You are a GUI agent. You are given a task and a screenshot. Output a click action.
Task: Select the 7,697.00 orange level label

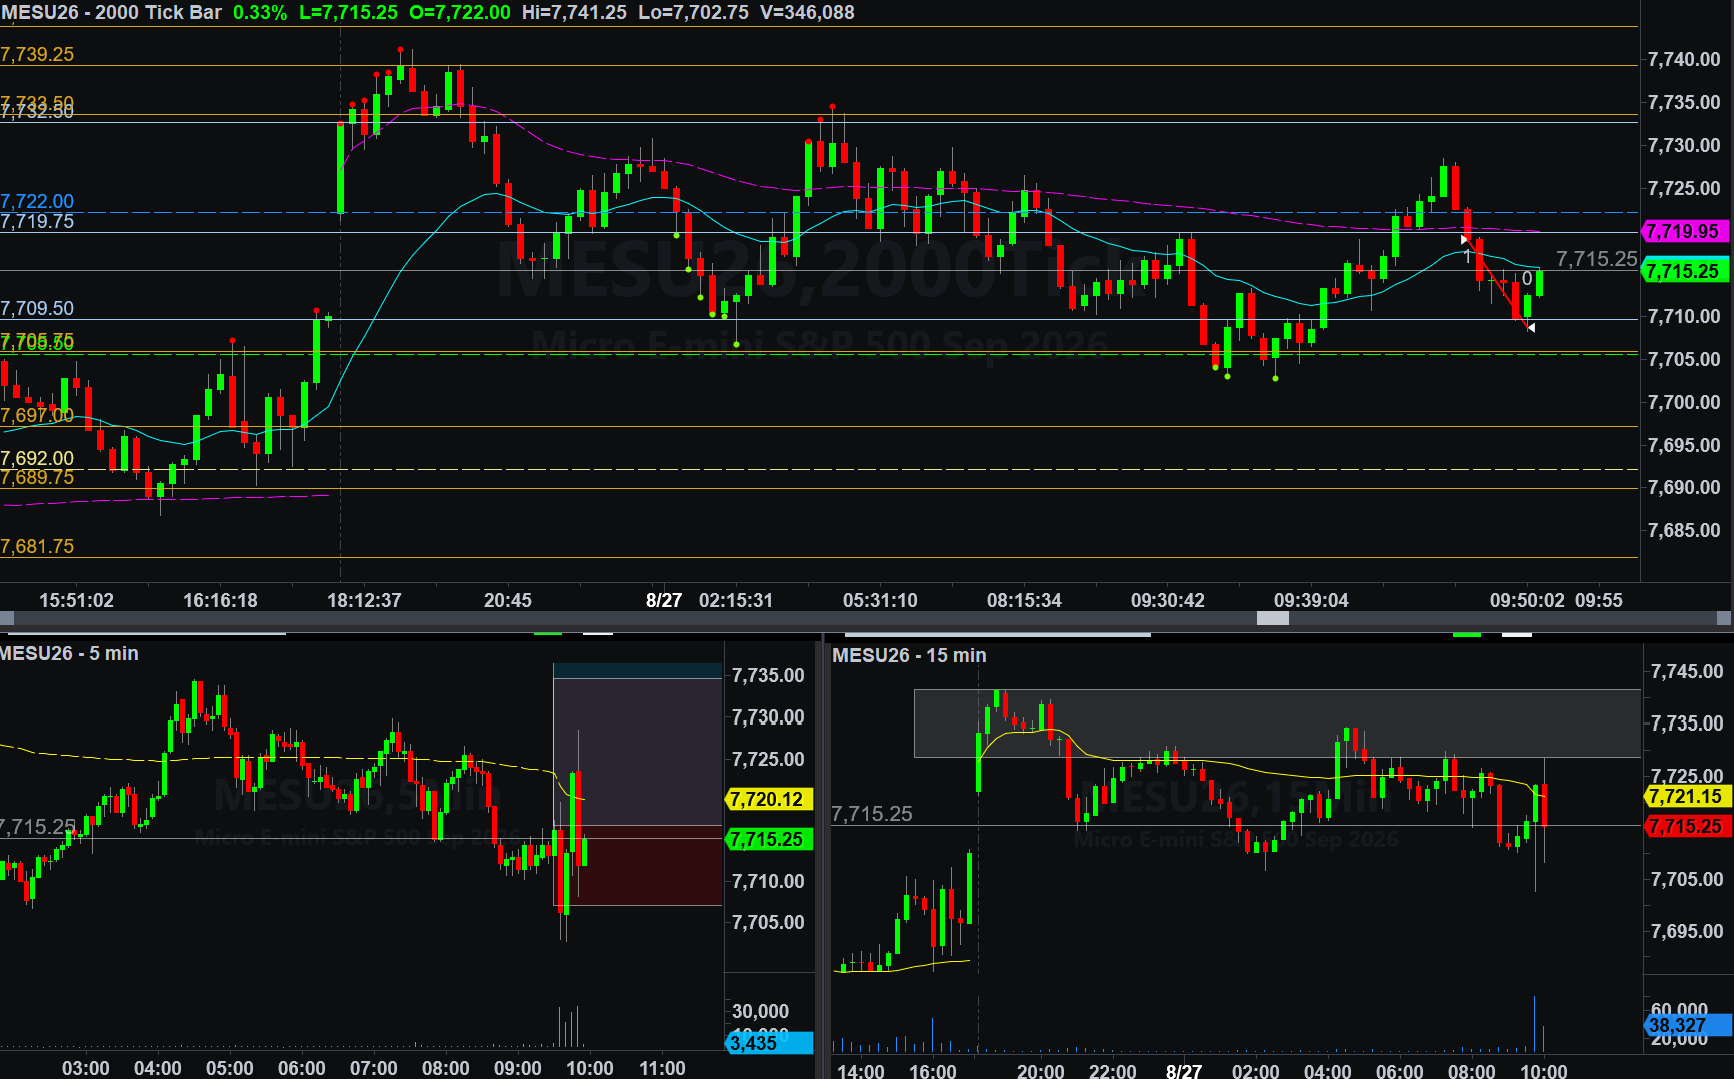[37, 416]
